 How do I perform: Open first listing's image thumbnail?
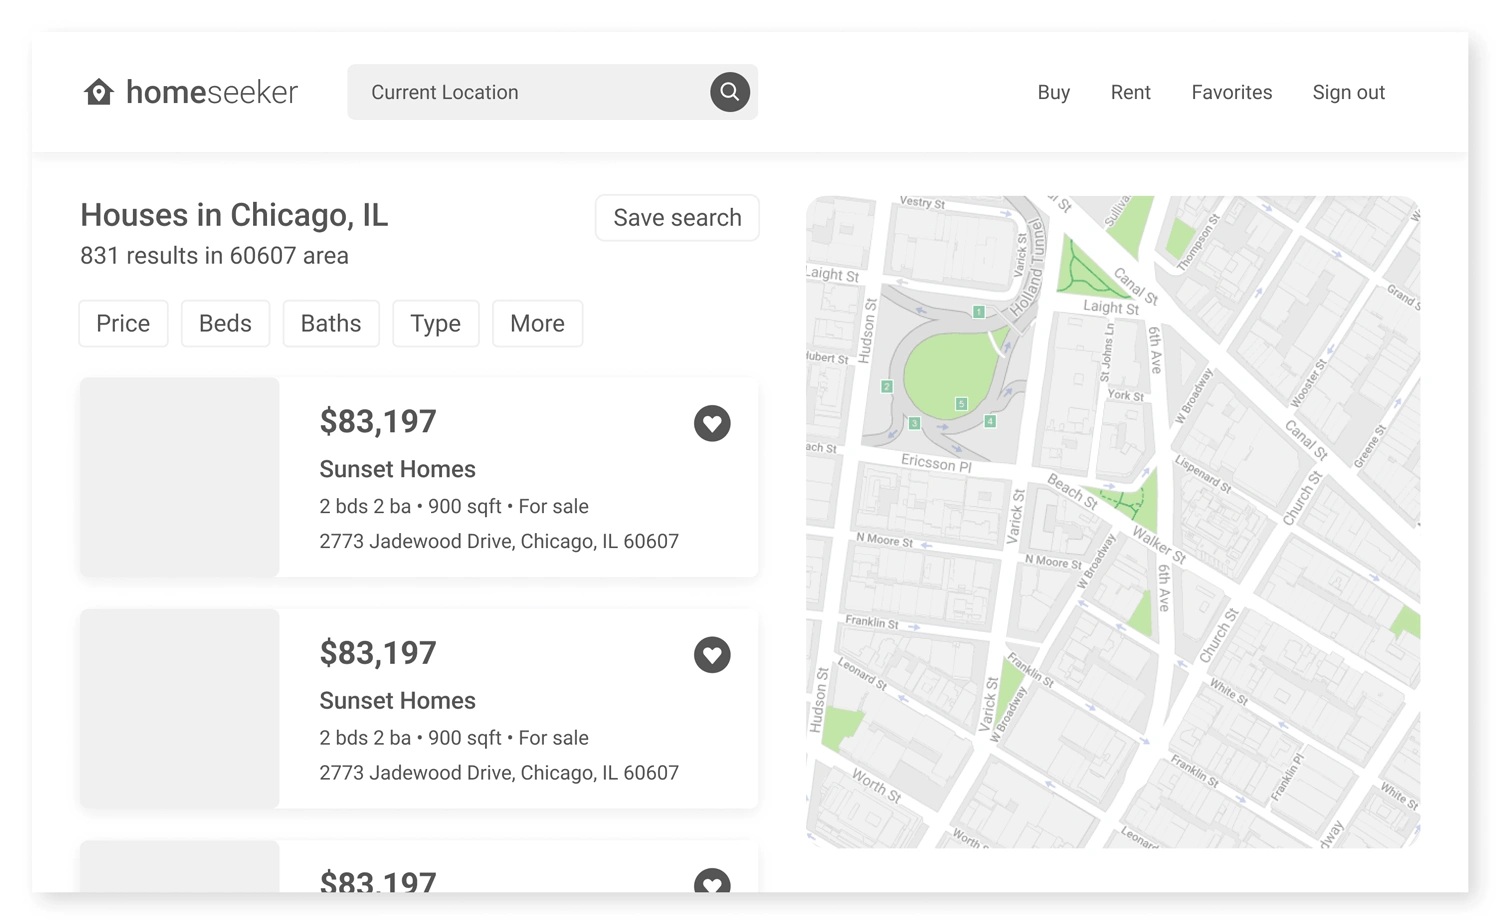(x=180, y=477)
